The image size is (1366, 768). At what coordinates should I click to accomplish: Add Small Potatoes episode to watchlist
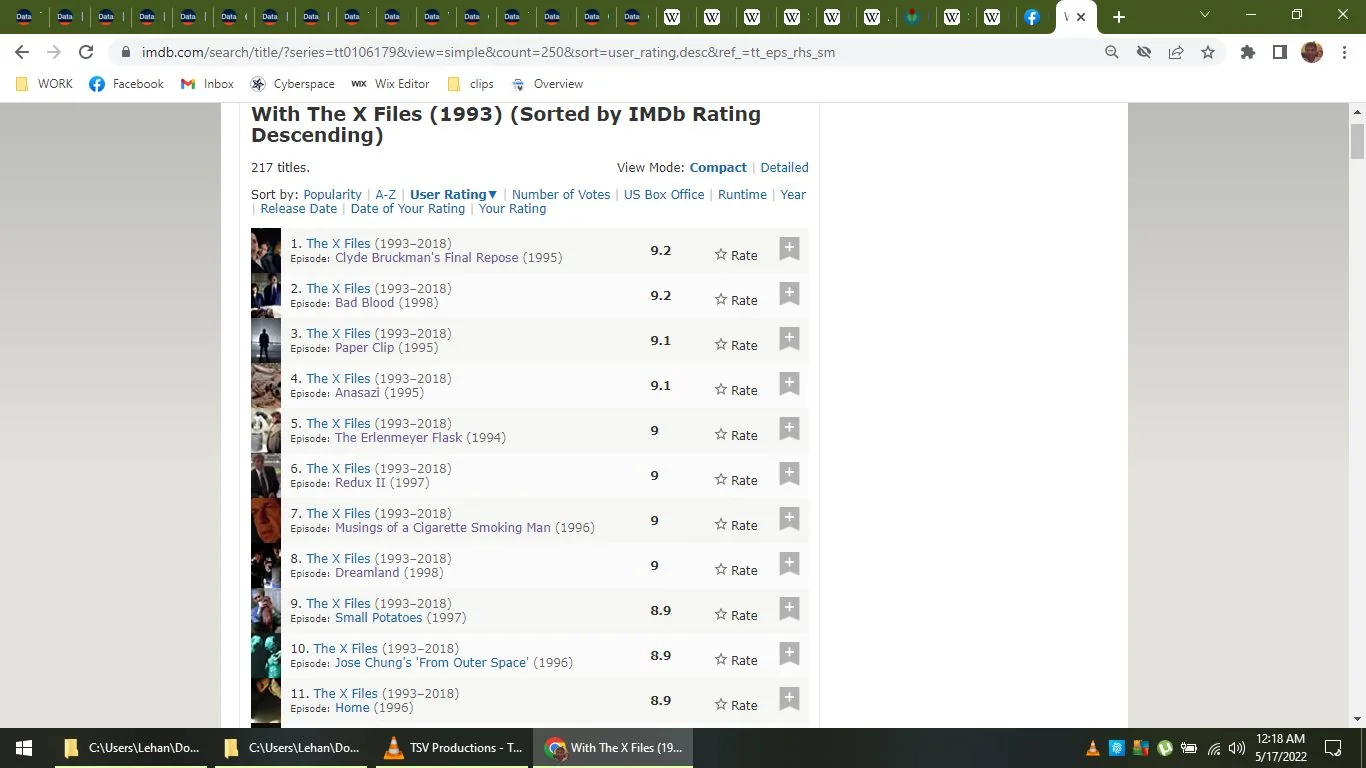tap(789, 609)
